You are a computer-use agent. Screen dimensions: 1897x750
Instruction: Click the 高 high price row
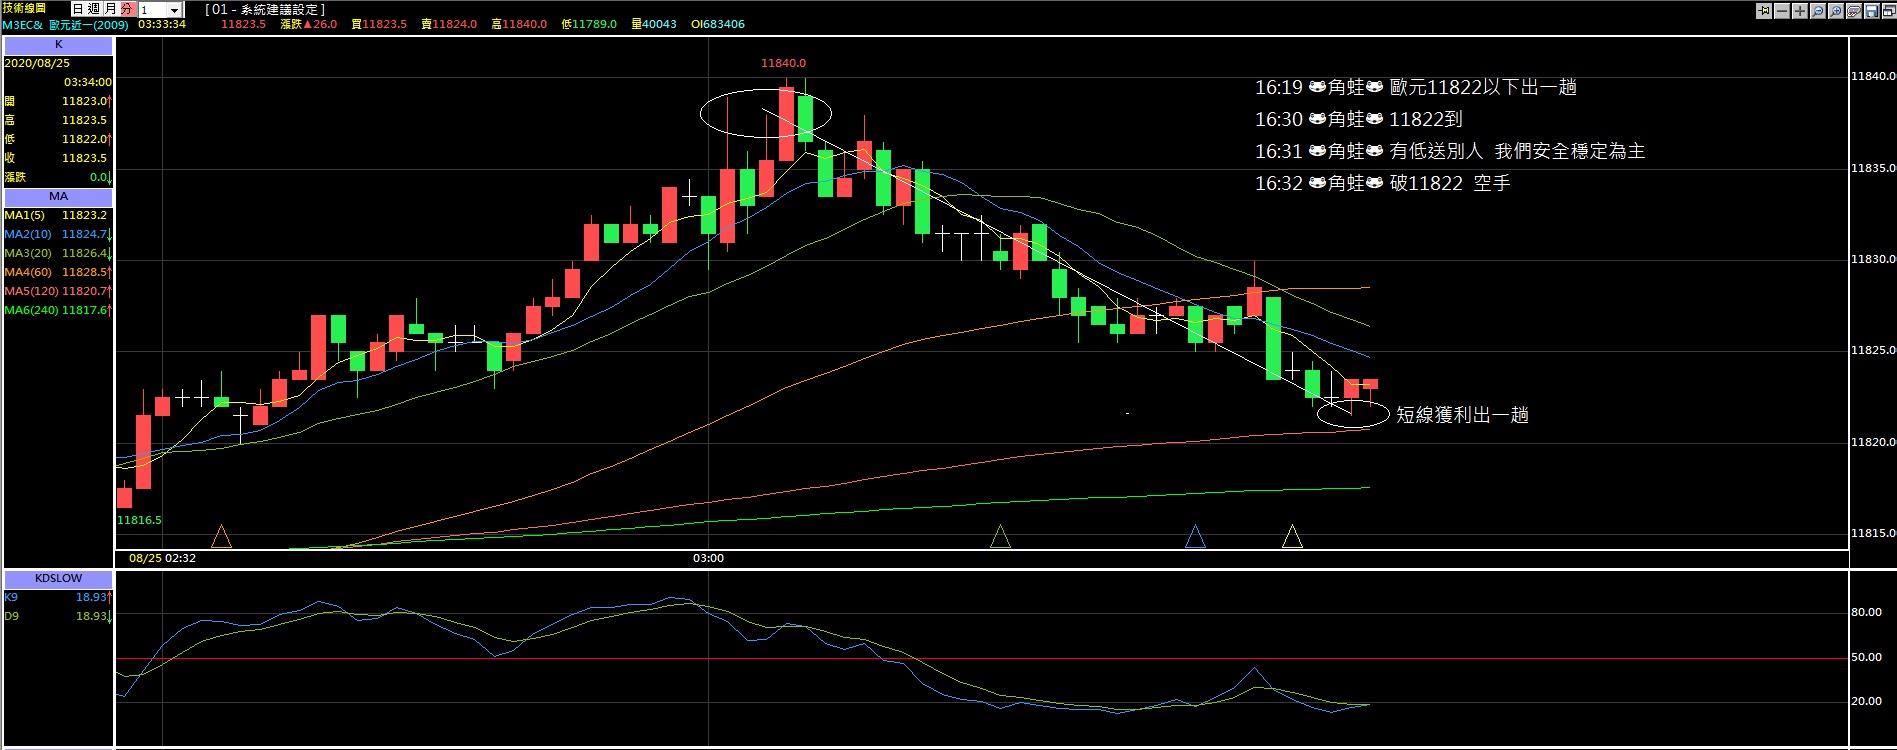pos(58,120)
